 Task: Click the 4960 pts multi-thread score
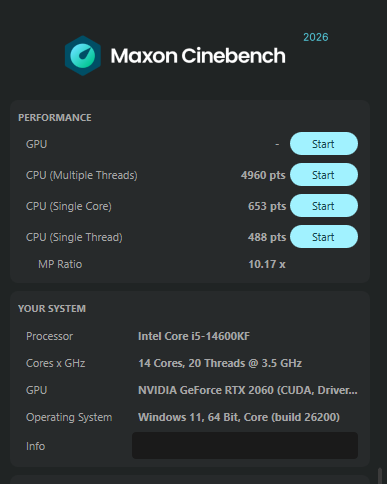click(263, 175)
